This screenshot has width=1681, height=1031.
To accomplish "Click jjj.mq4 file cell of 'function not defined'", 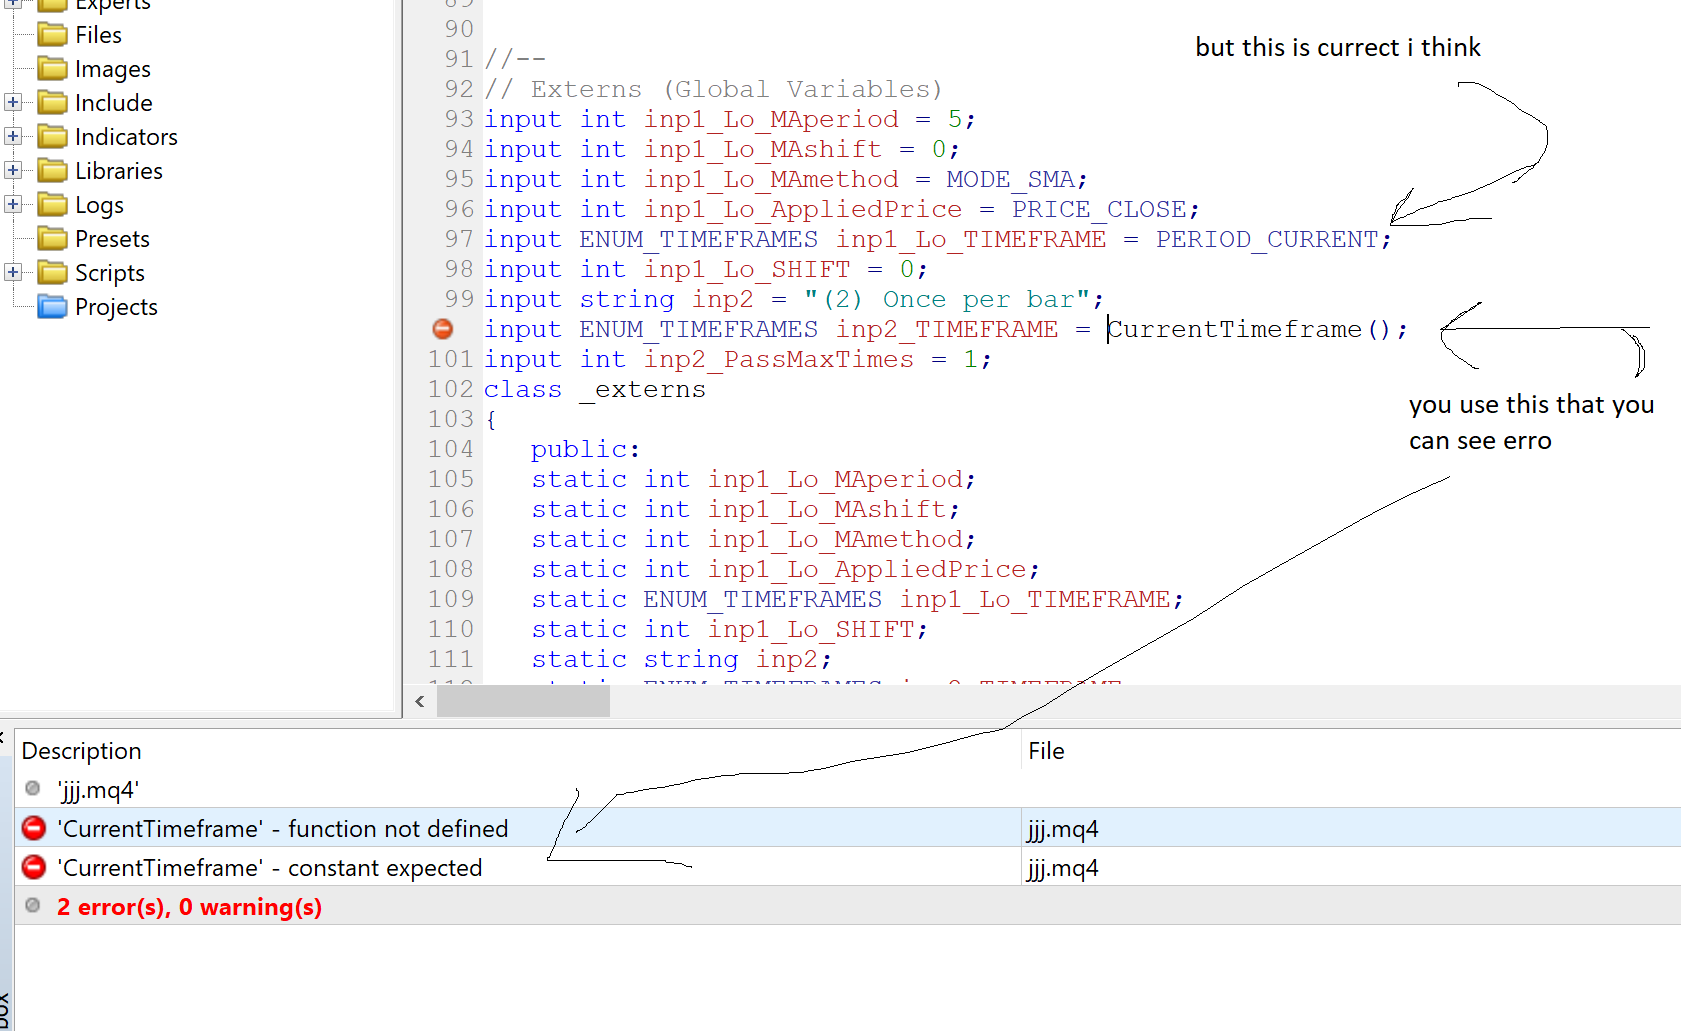I will (1062, 829).
